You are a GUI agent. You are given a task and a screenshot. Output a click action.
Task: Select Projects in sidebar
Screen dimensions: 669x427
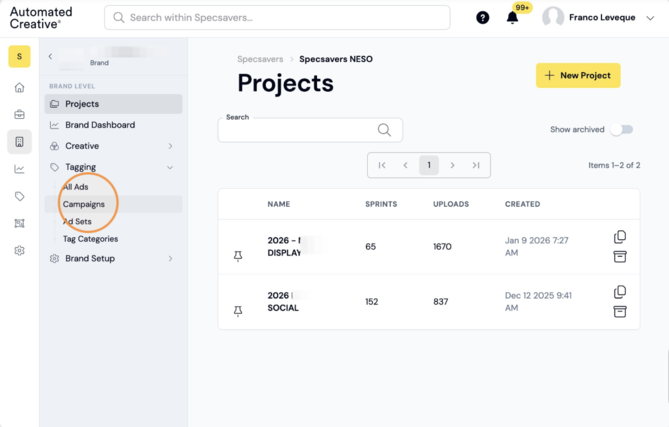tap(113, 104)
